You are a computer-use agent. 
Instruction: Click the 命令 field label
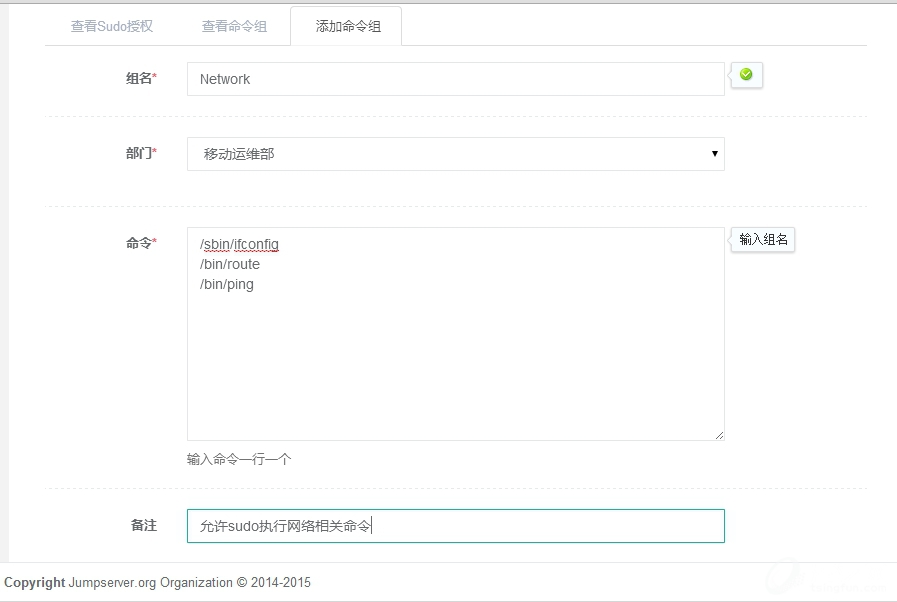point(140,243)
